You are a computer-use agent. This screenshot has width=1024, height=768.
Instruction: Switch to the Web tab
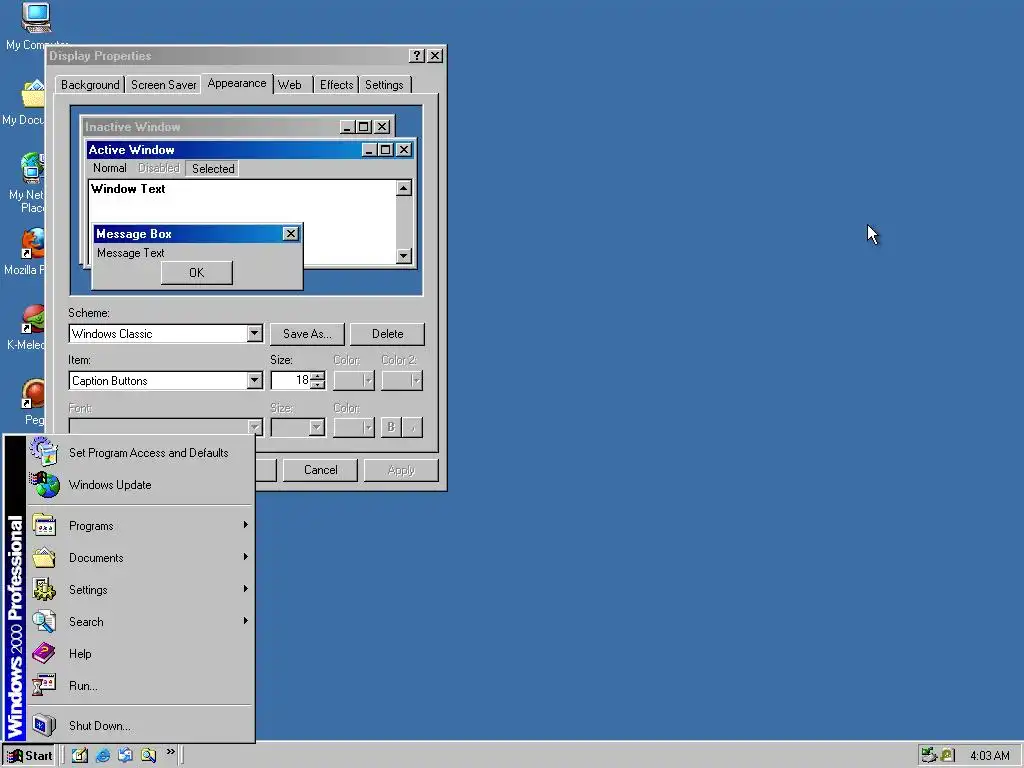tap(290, 85)
